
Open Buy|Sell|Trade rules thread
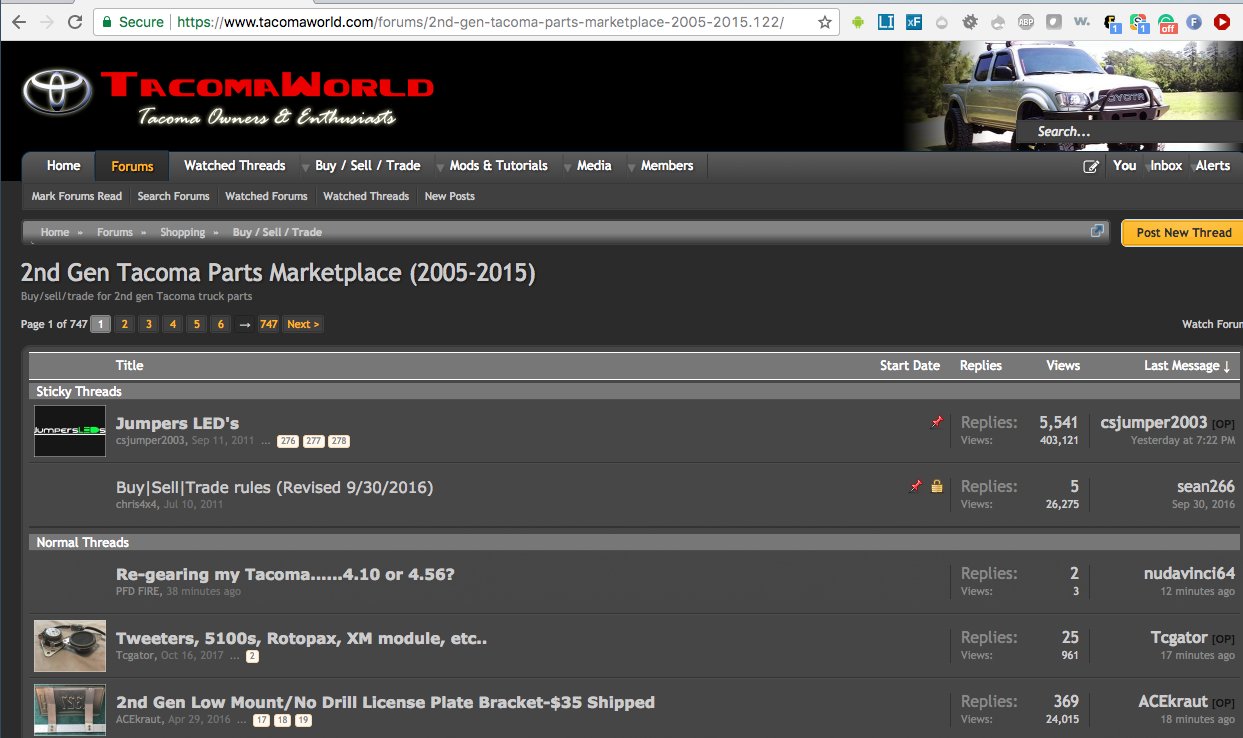(x=274, y=487)
